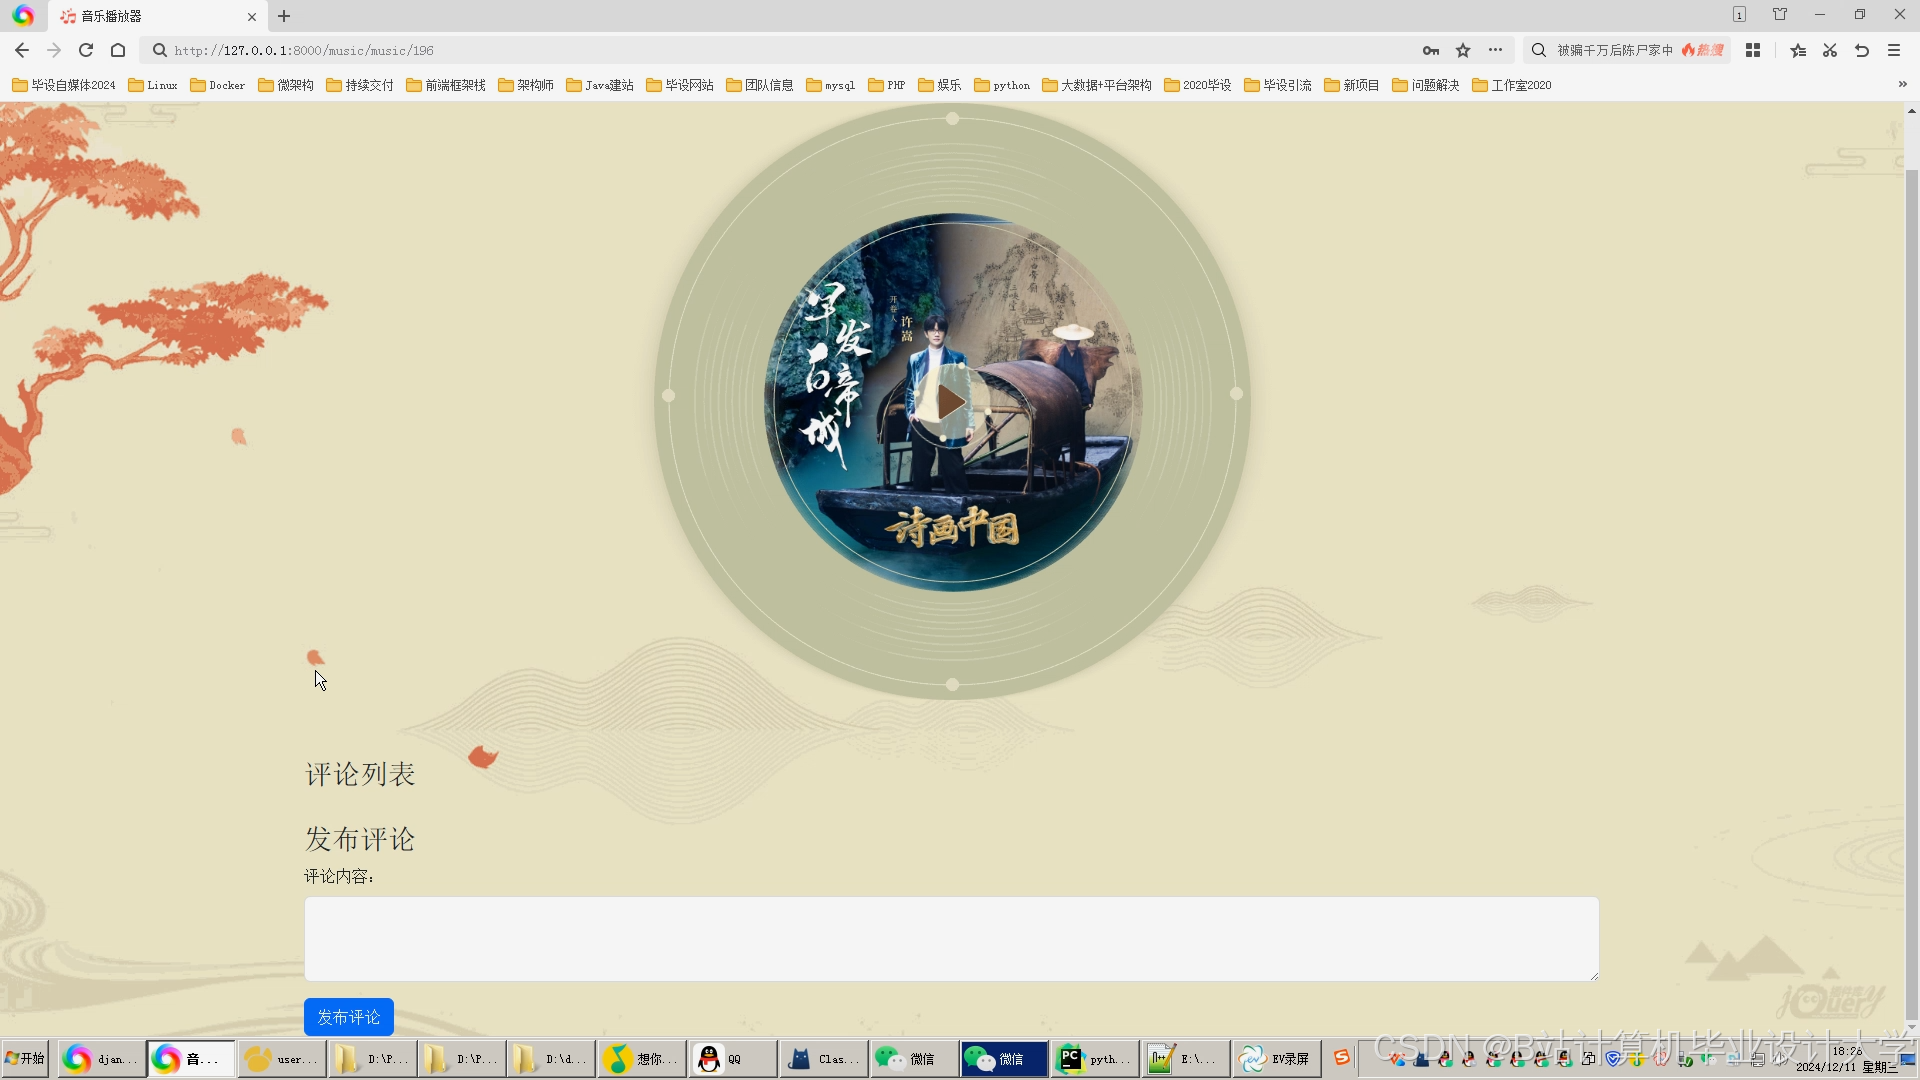Open the Docker bookmarks folder
The width and height of the screenshot is (1920, 1080).
pyautogui.click(x=218, y=85)
